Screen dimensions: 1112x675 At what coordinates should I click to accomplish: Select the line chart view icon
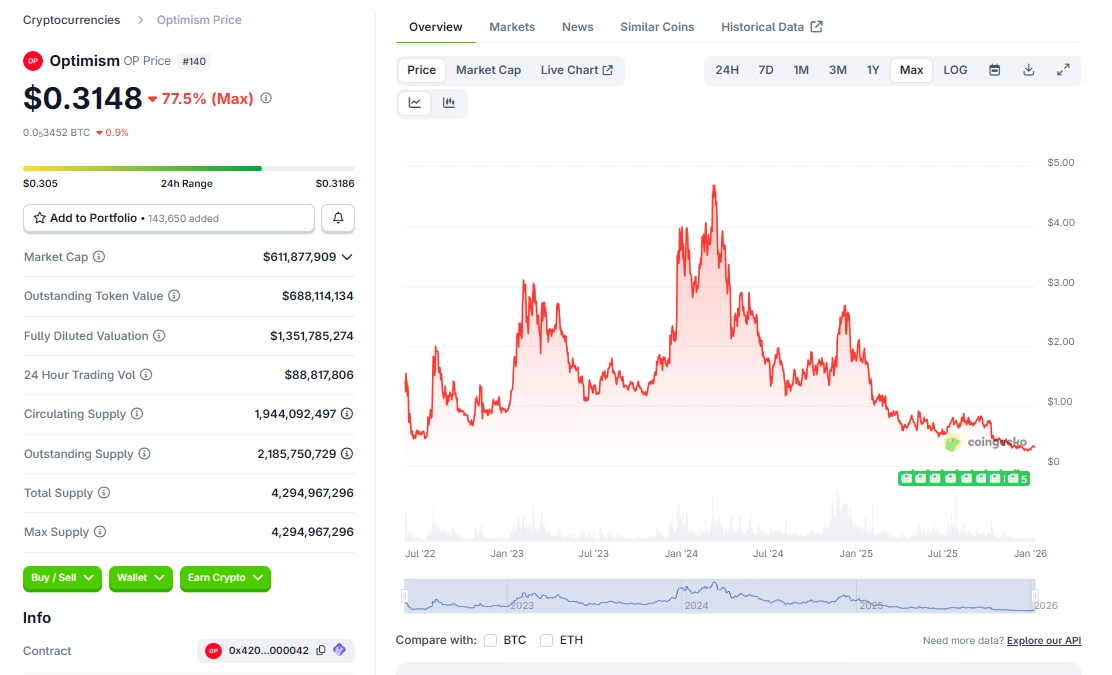pyautogui.click(x=414, y=103)
